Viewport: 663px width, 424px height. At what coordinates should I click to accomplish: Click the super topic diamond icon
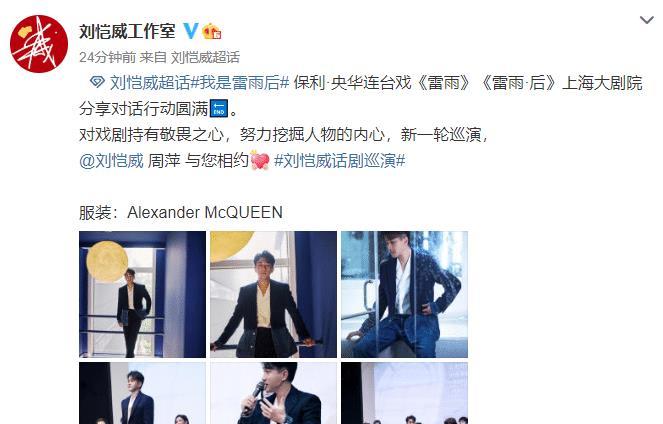[x=97, y=82]
